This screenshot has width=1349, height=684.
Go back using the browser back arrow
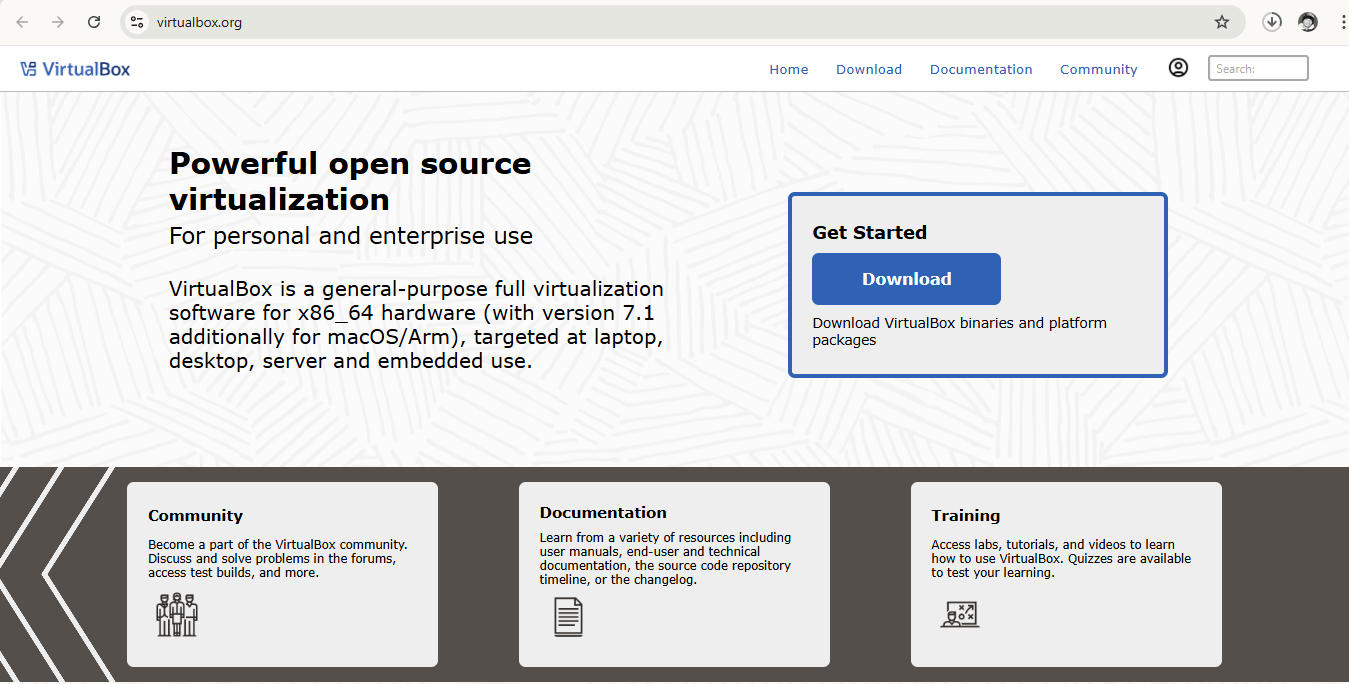22,21
